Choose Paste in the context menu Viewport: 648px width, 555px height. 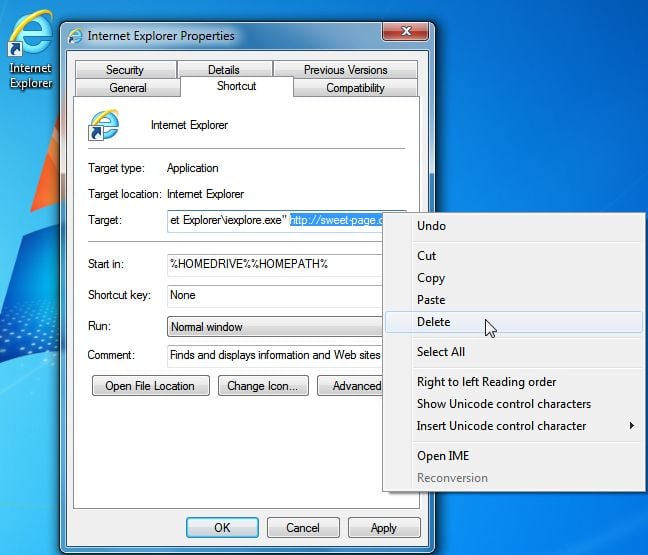(x=514, y=300)
